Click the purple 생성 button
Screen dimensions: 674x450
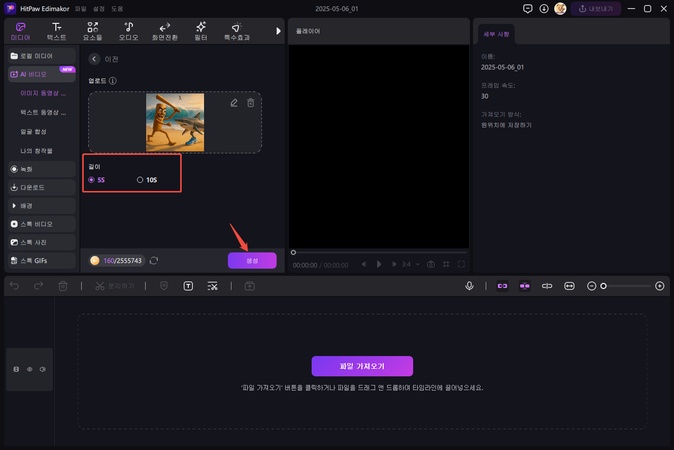(x=252, y=261)
